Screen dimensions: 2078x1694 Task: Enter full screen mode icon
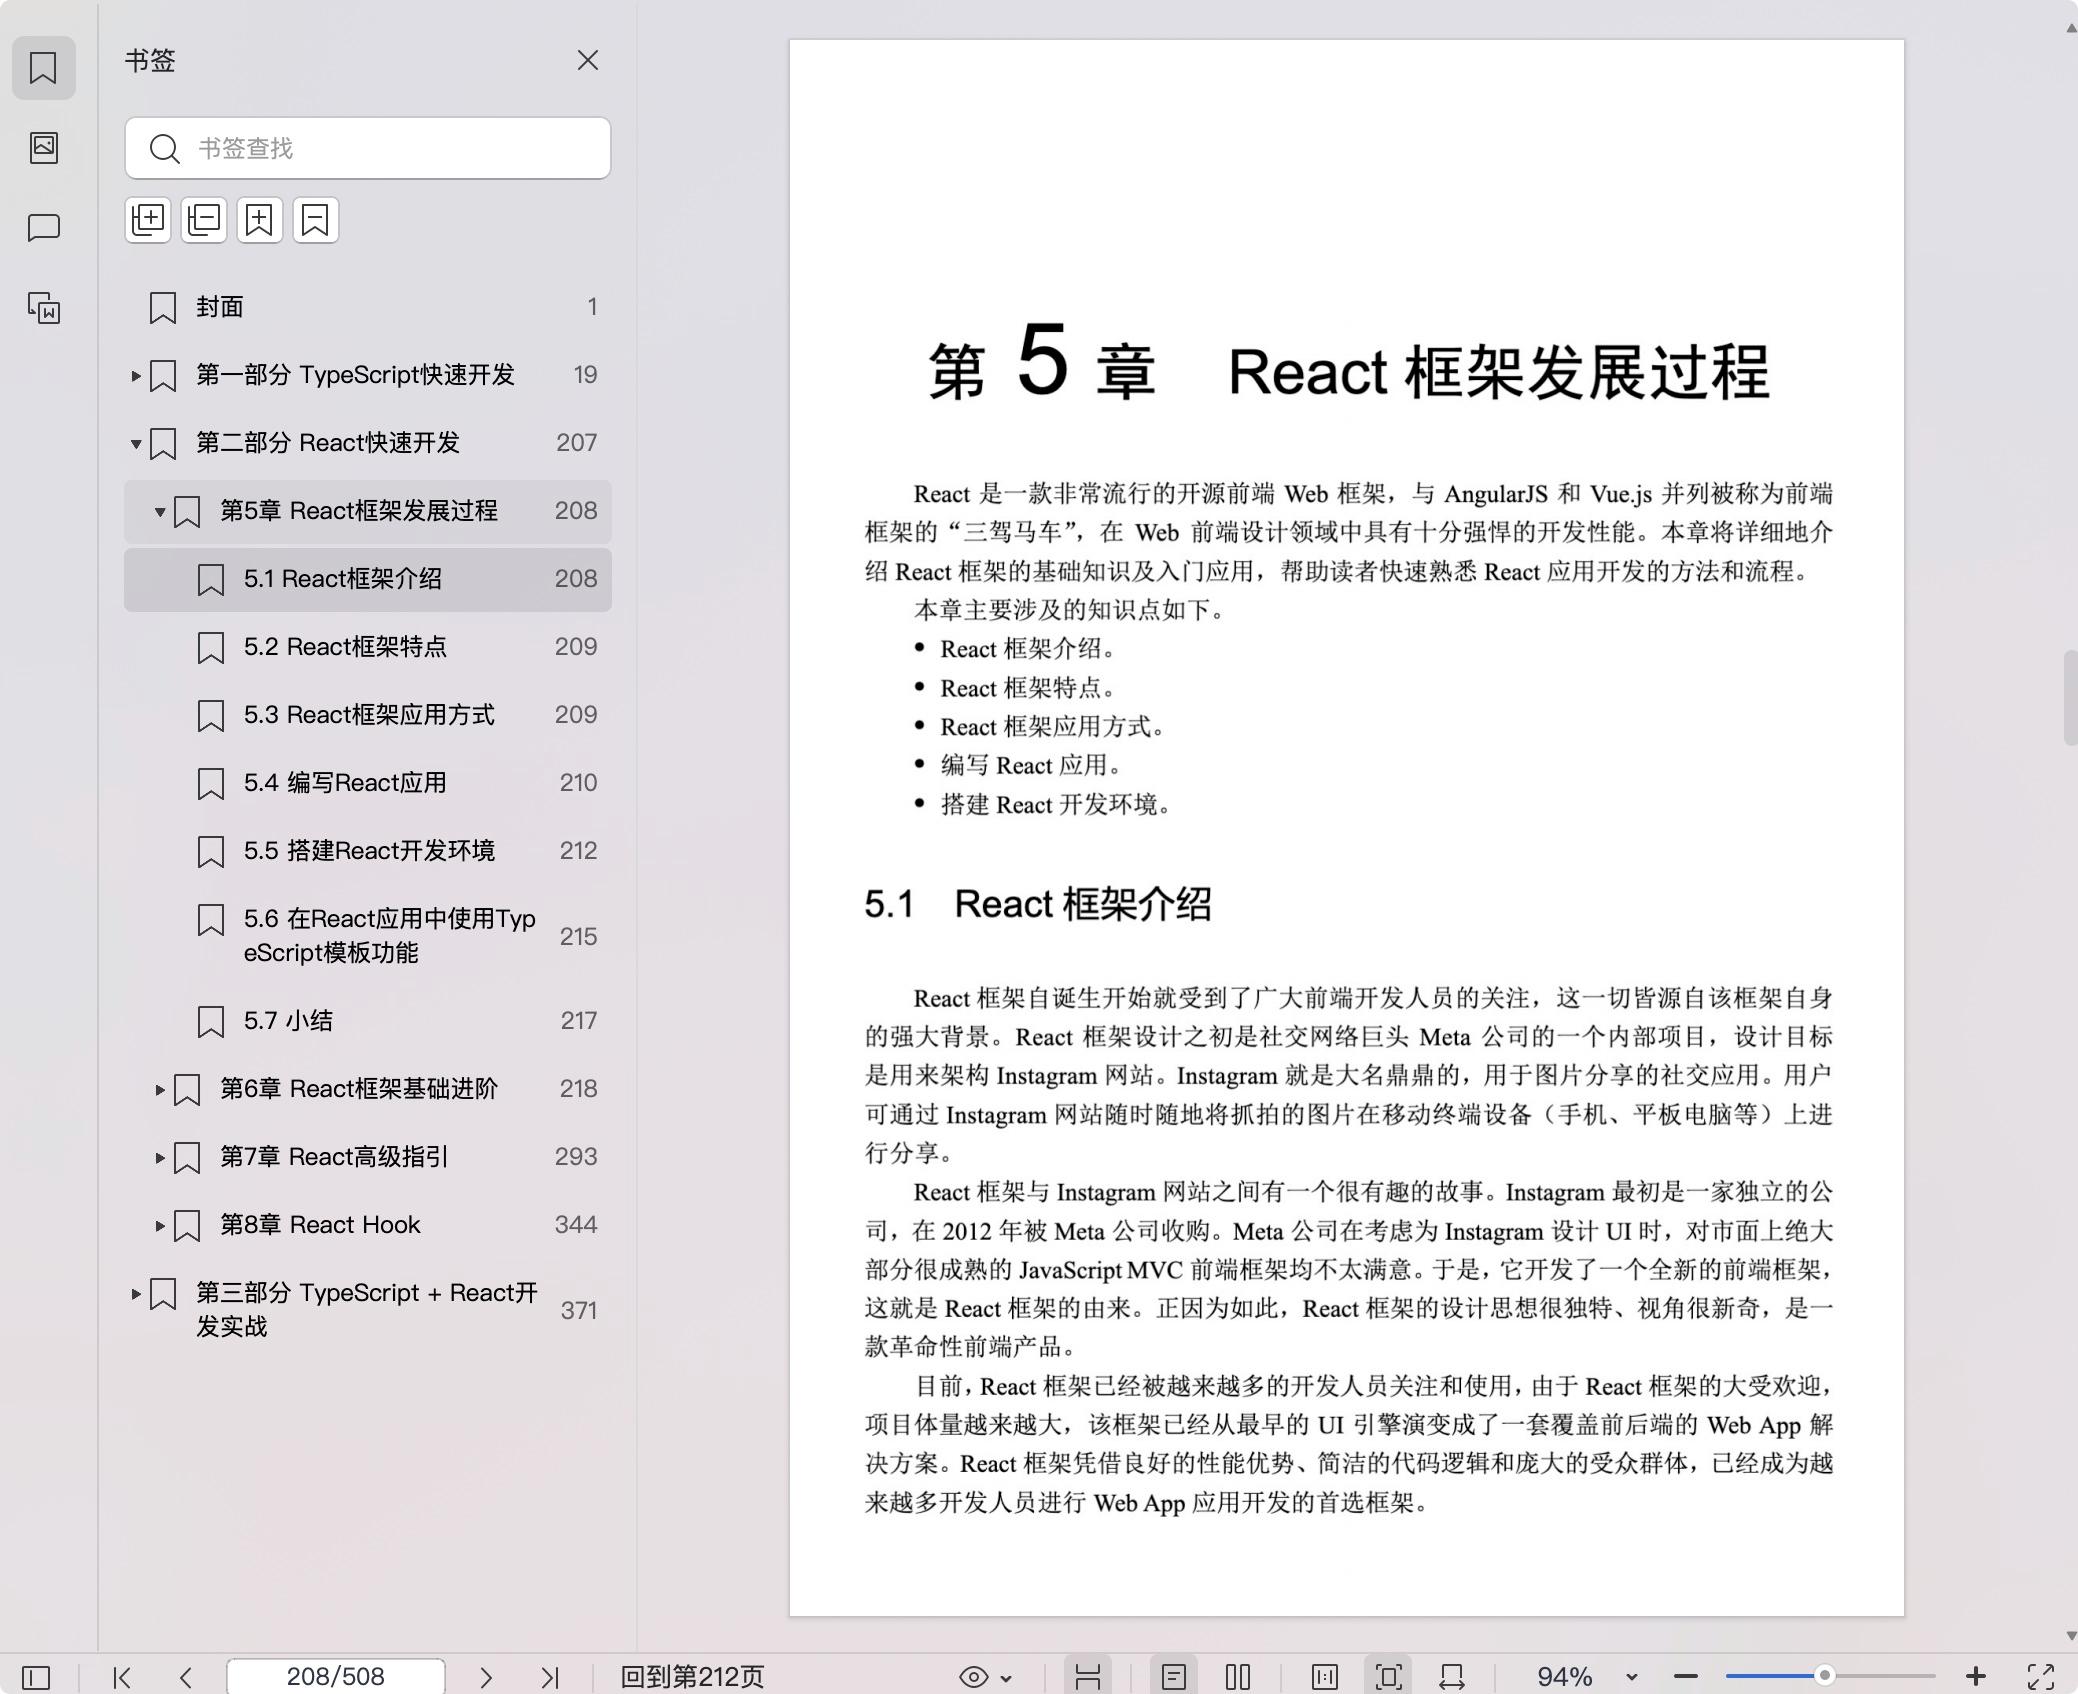[x=2041, y=1677]
